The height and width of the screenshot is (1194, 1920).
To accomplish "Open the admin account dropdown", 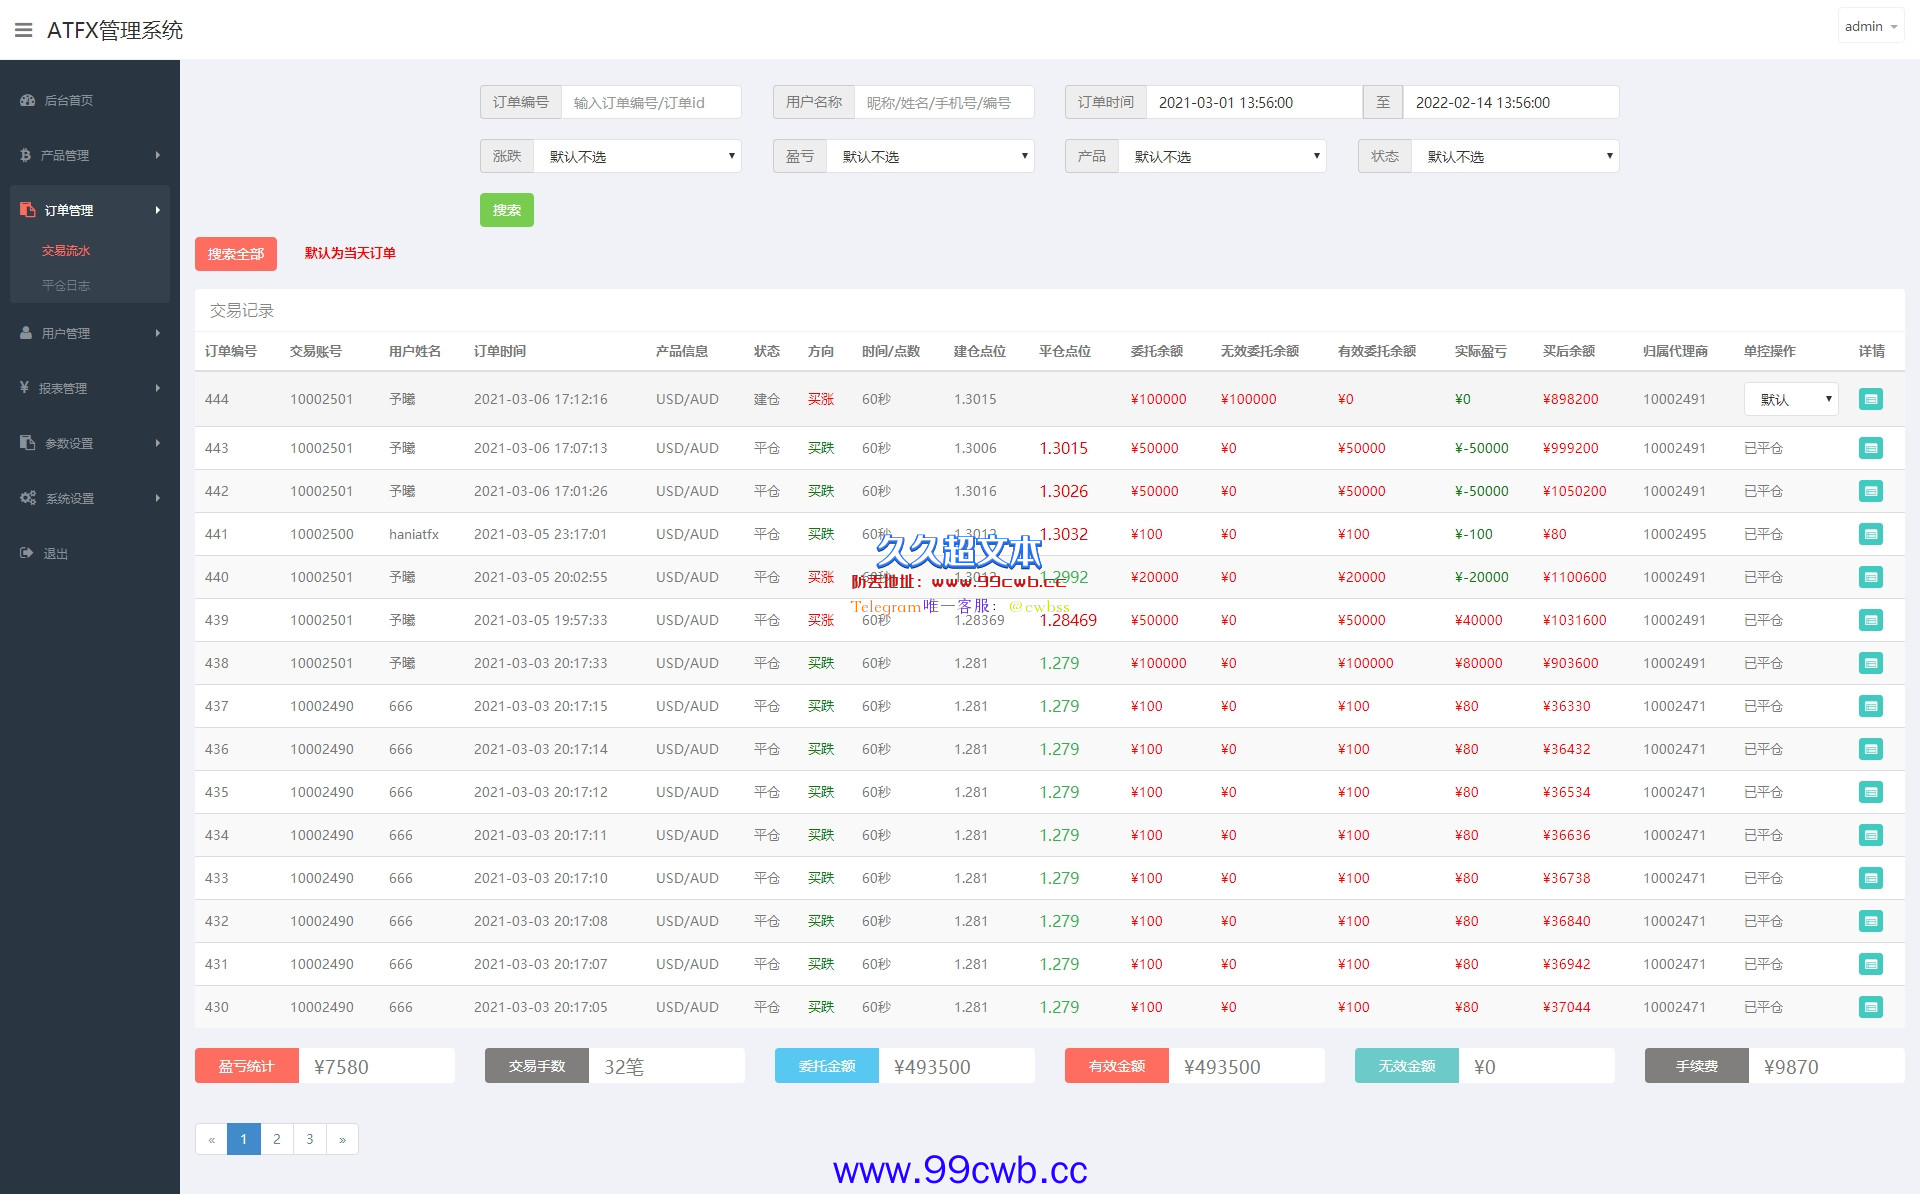I will pos(1871,27).
